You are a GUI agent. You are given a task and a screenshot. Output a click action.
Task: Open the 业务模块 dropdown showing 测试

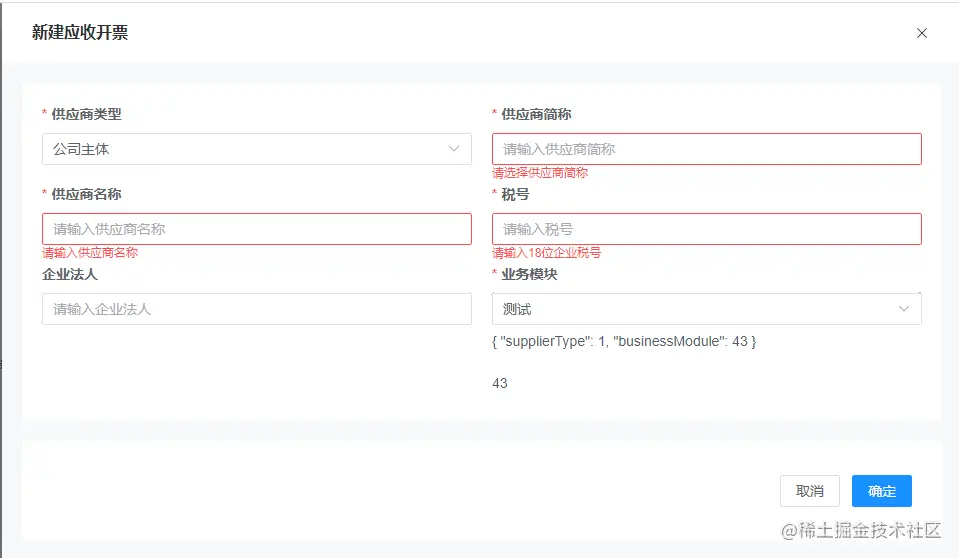point(706,309)
